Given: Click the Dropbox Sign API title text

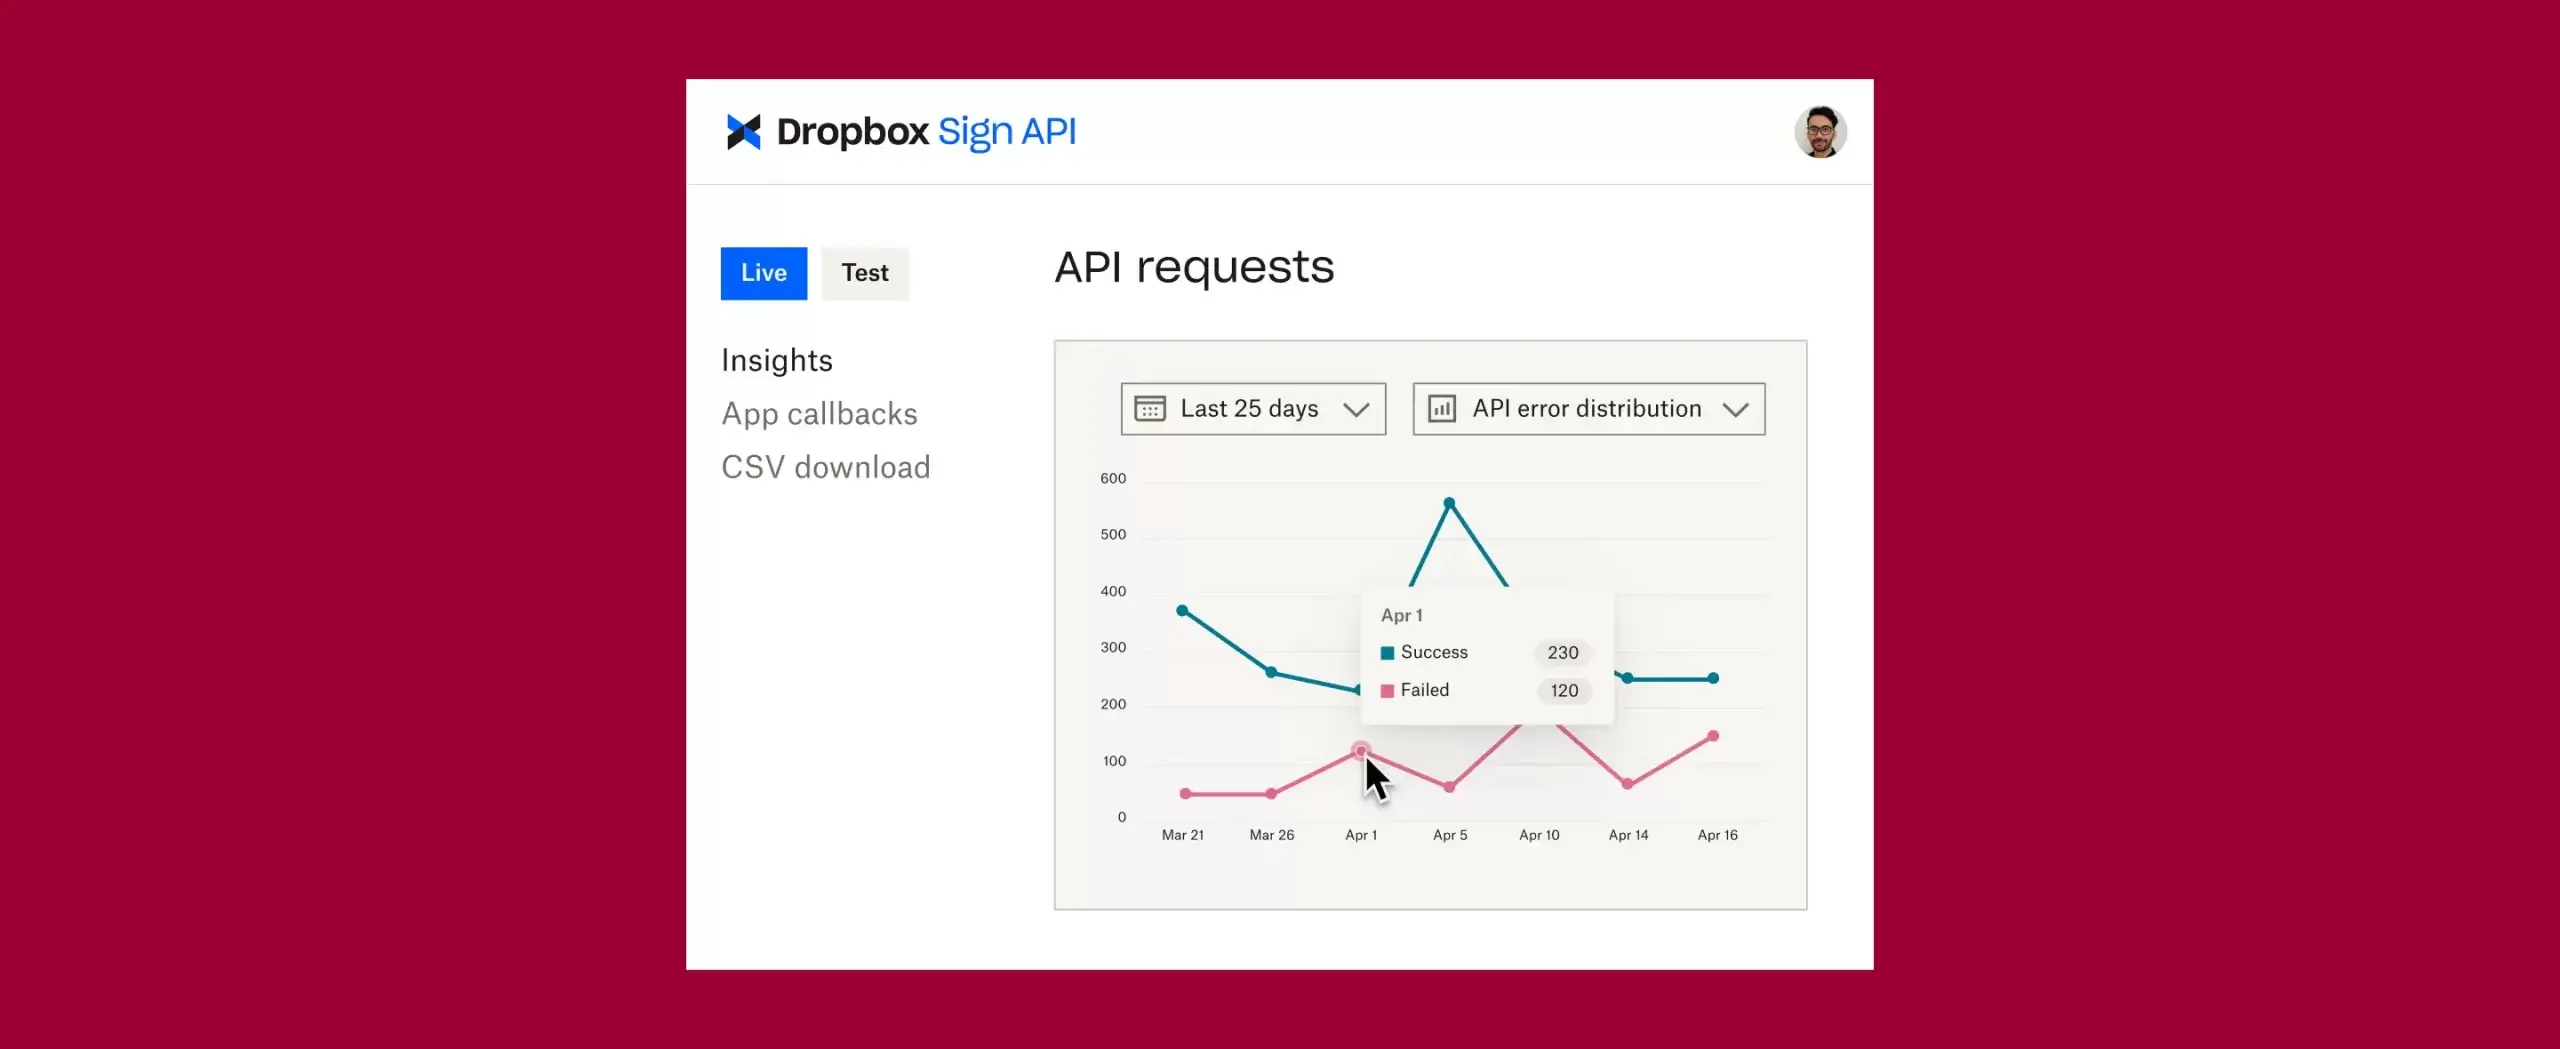Looking at the screenshot, I should point(926,132).
